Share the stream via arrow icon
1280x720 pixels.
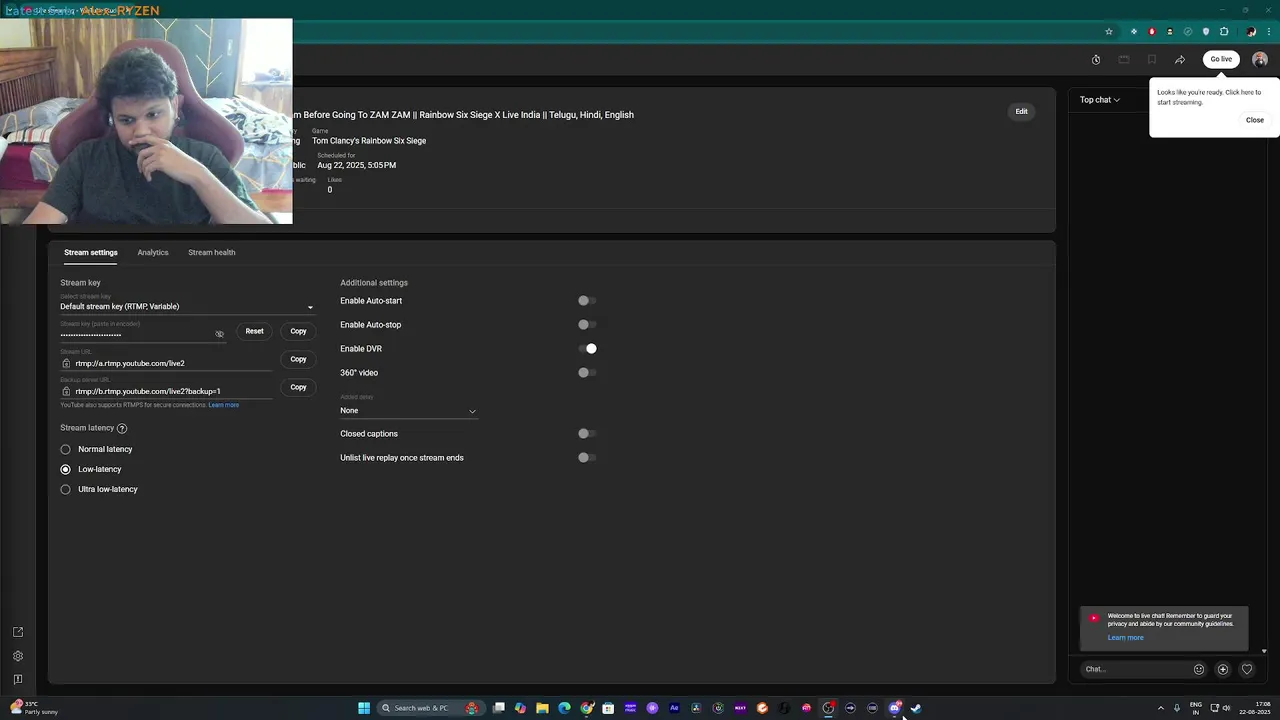coord(1180,60)
